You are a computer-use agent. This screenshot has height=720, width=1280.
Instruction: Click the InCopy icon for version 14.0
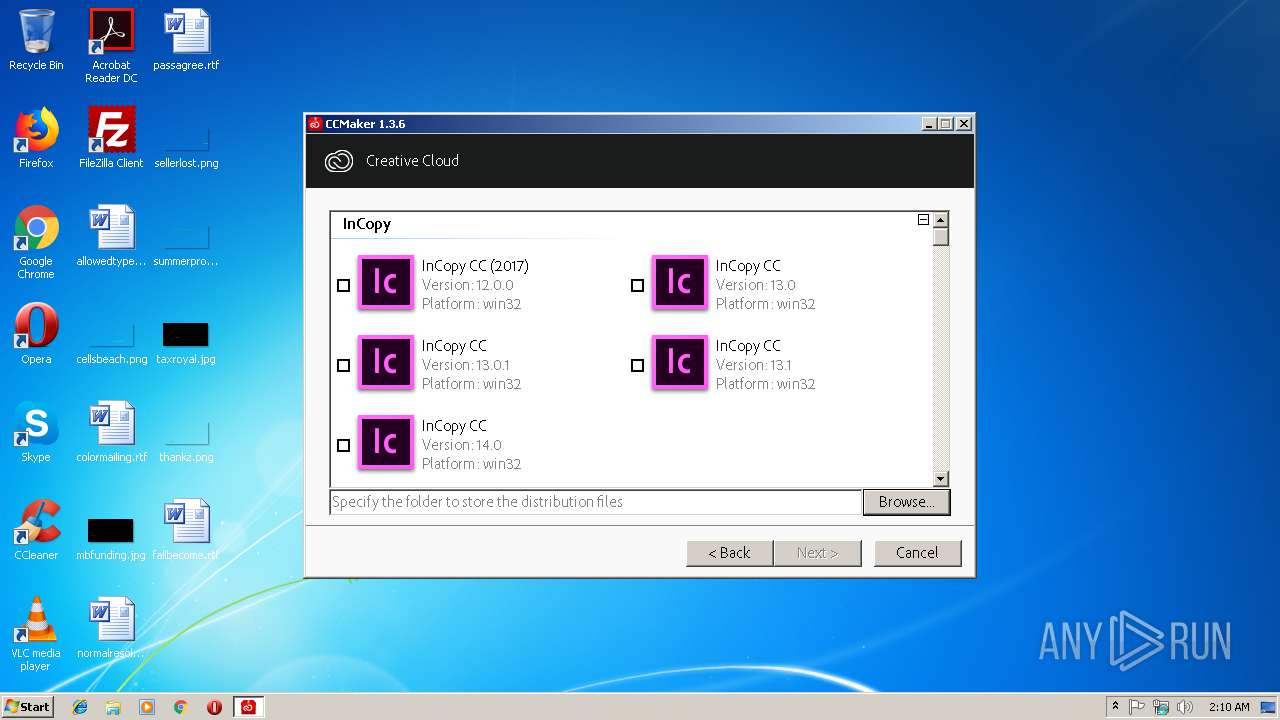386,442
